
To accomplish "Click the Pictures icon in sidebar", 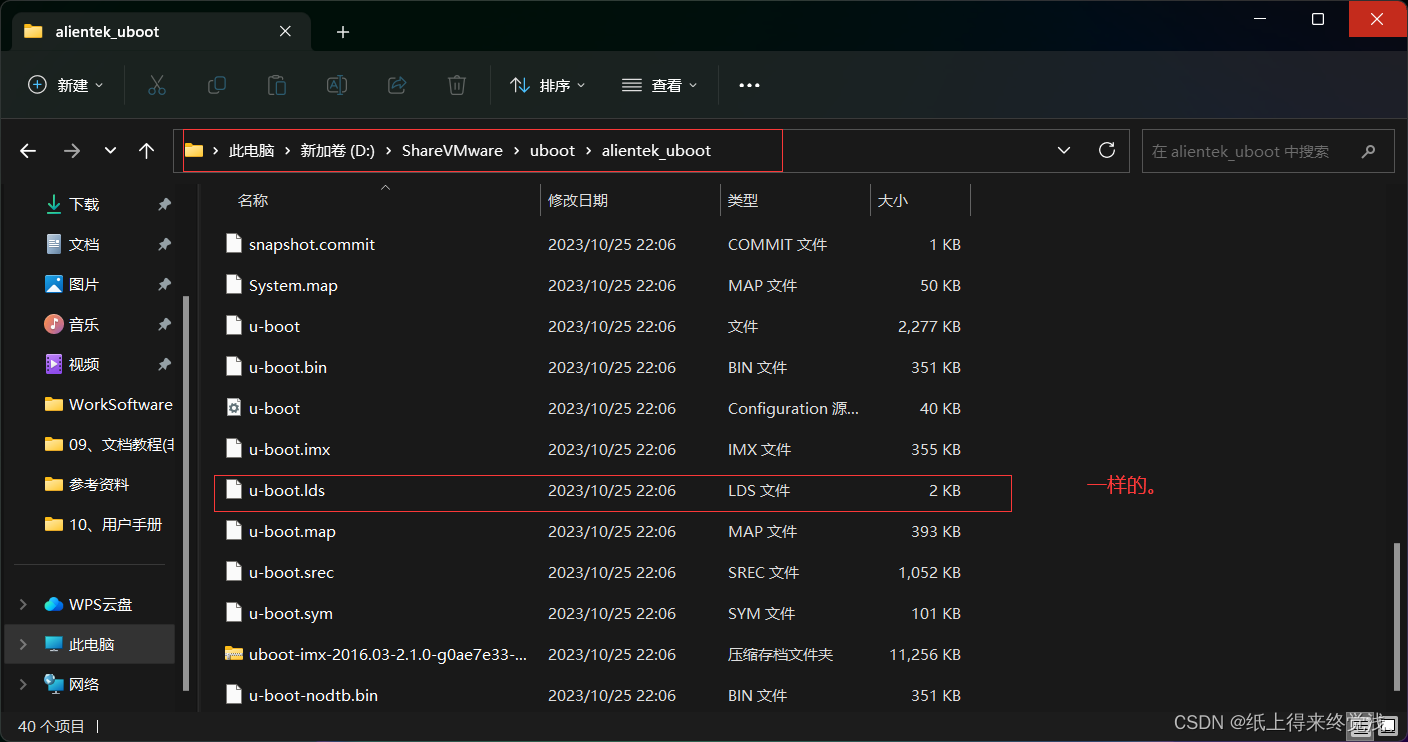I will tap(54, 284).
